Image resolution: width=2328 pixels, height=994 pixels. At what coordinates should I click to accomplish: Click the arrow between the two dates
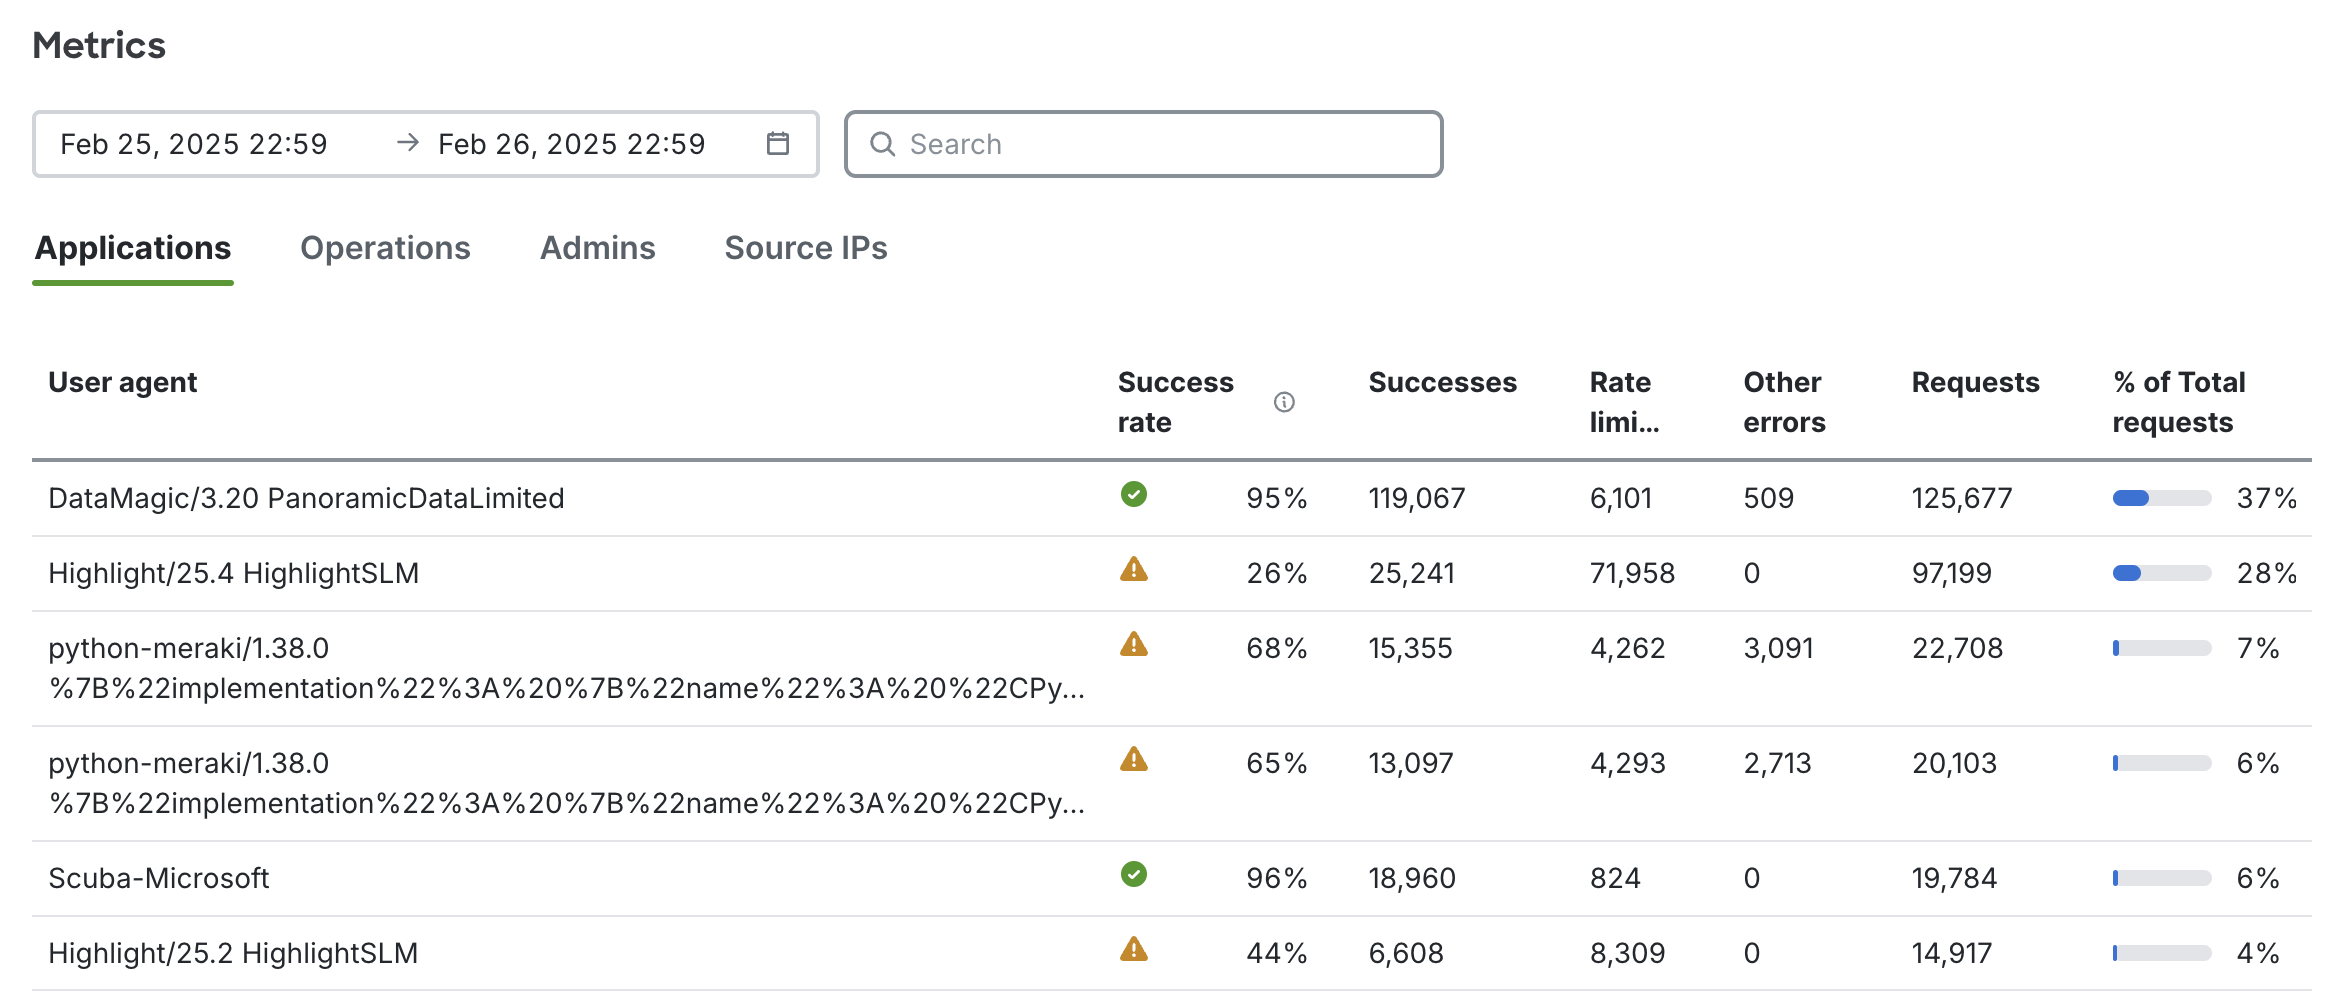[407, 142]
